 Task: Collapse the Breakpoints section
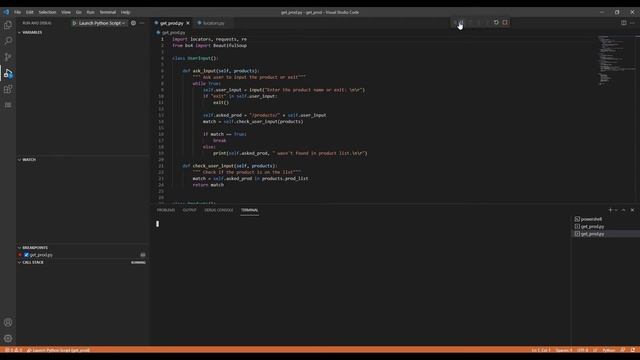(x=19, y=248)
